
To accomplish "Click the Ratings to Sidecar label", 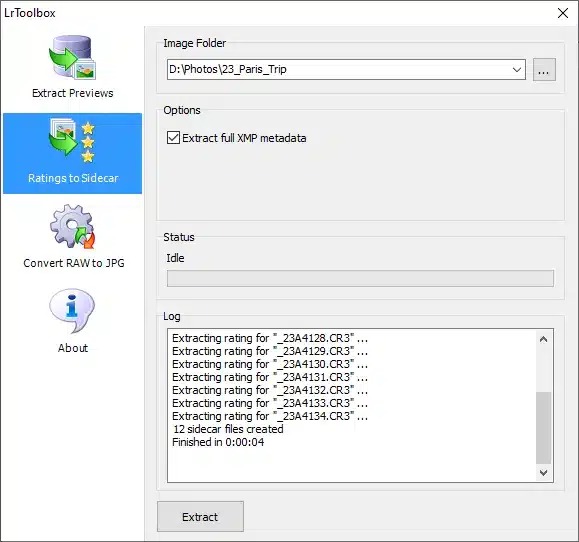I will coord(73,178).
